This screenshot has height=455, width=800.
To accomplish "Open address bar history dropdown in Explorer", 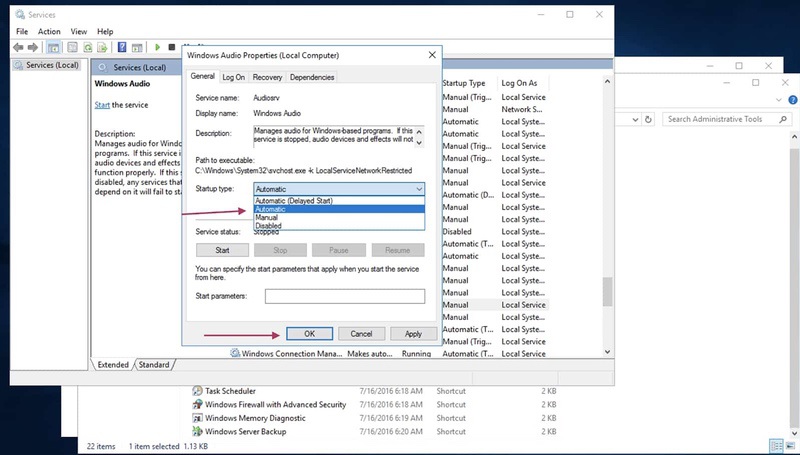I will 635,119.
